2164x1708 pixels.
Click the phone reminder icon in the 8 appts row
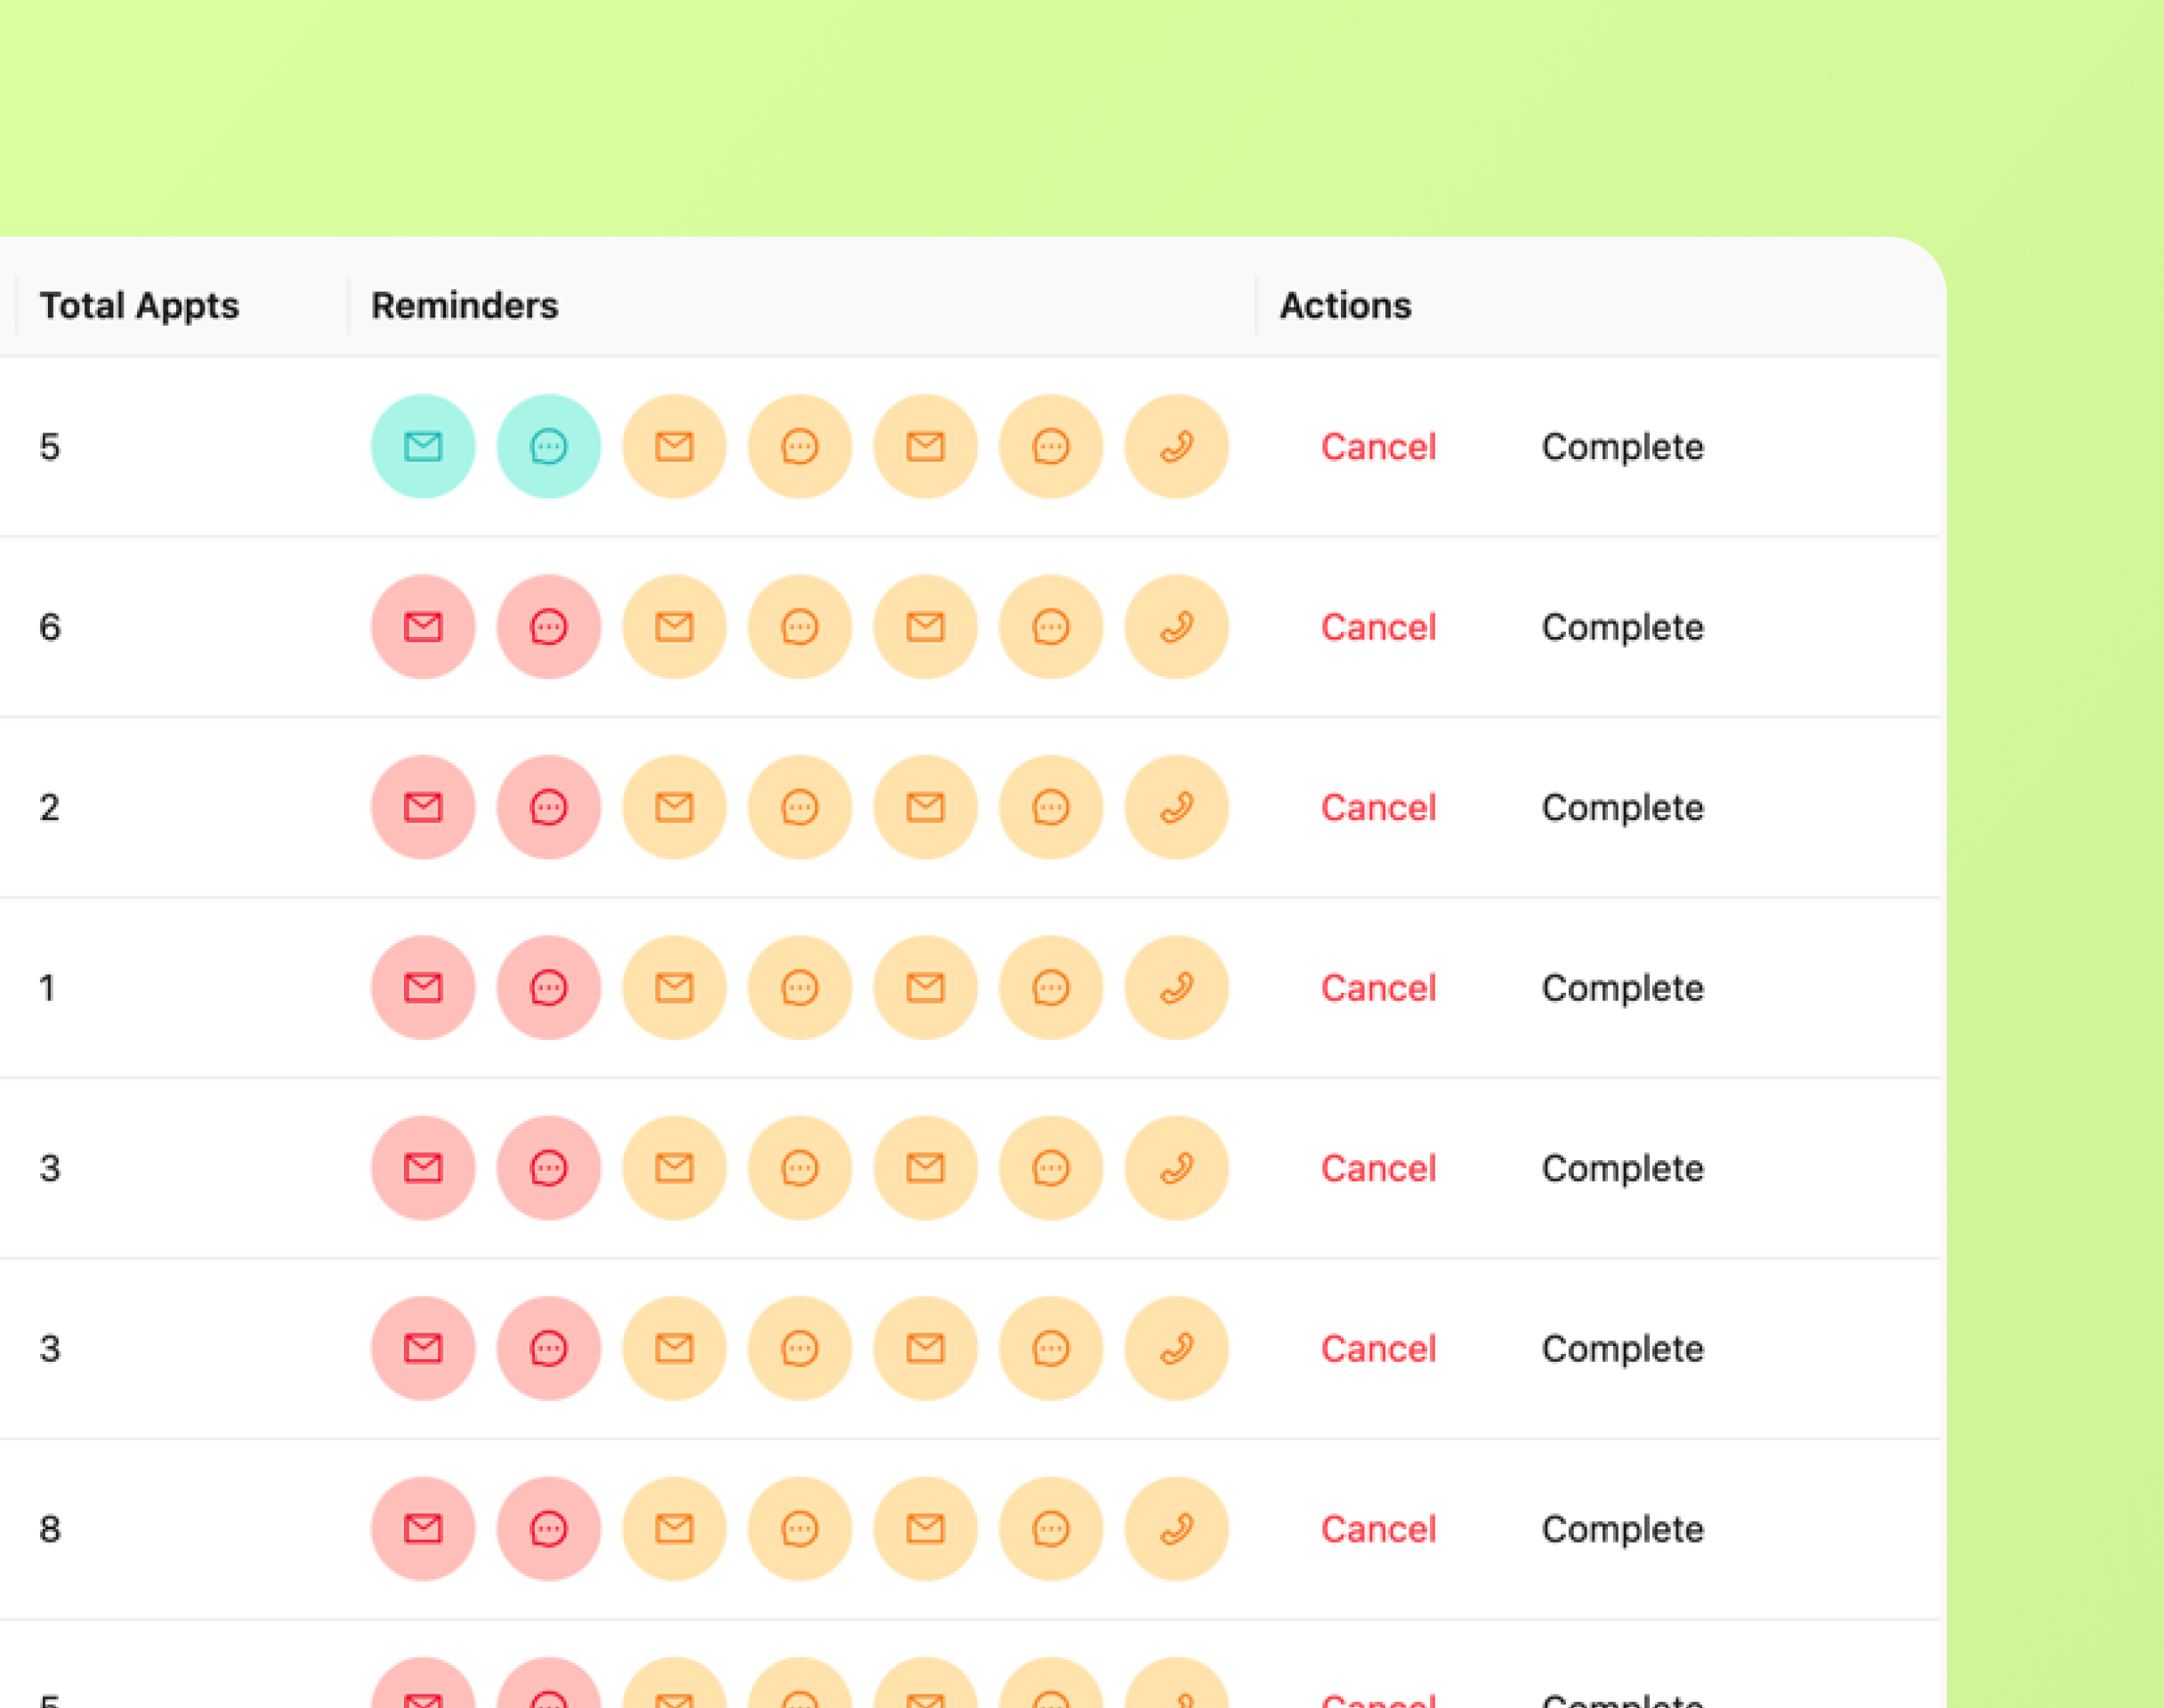(x=1176, y=1529)
